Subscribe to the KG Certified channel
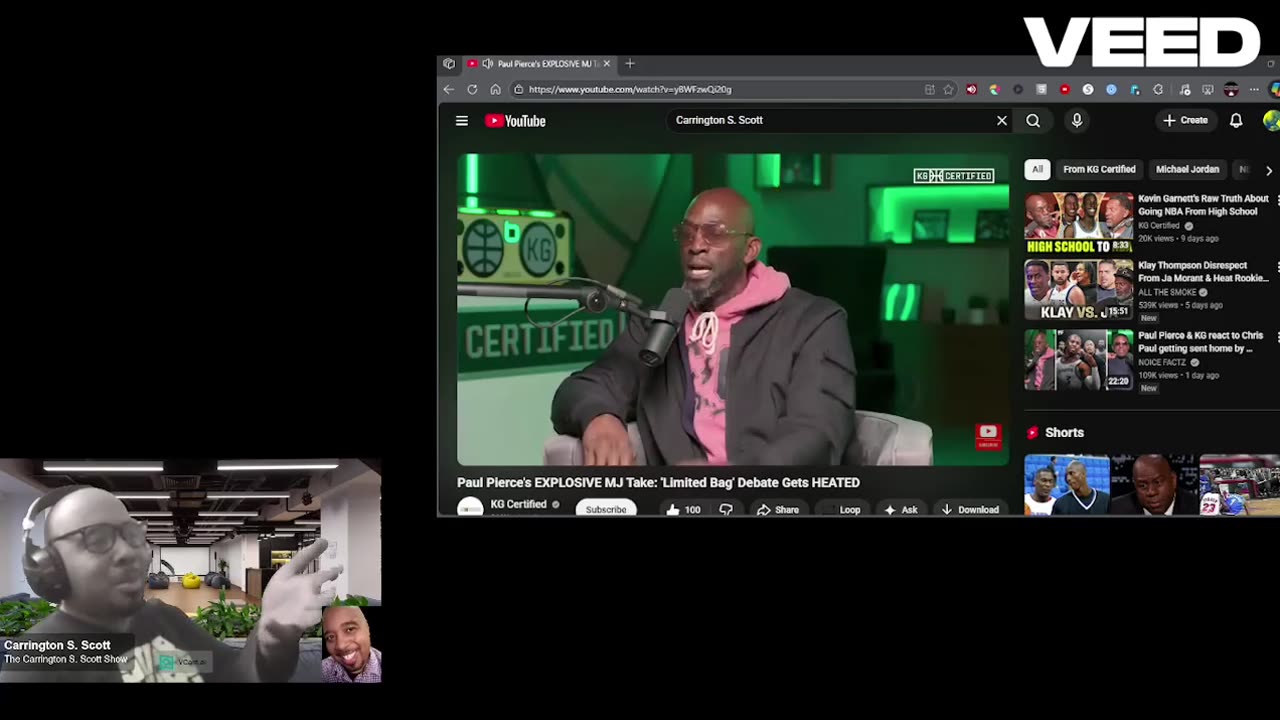This screenshot has width=1280, height=720. coord(606,509)
